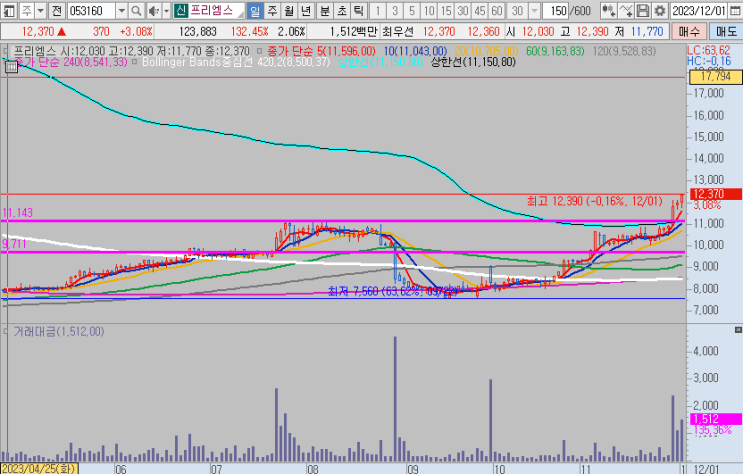743x474 pixels.
Task: Choose the 10 interval button
Action: coord(429,10)
